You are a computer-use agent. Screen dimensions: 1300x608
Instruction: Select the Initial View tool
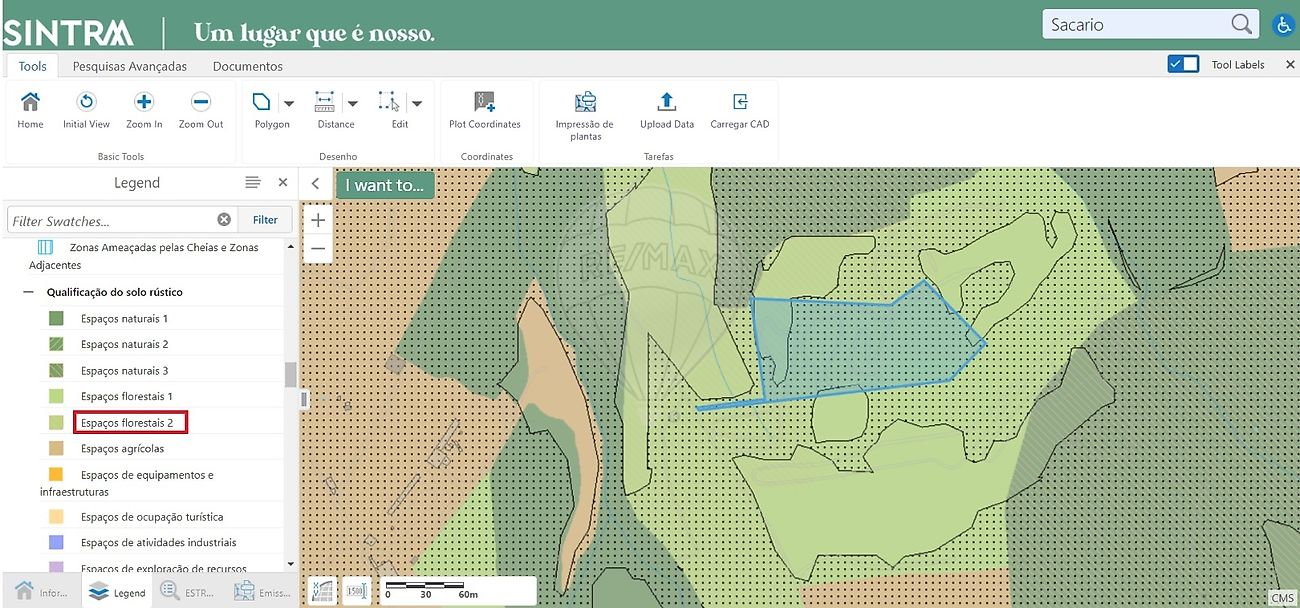point(86,103)
